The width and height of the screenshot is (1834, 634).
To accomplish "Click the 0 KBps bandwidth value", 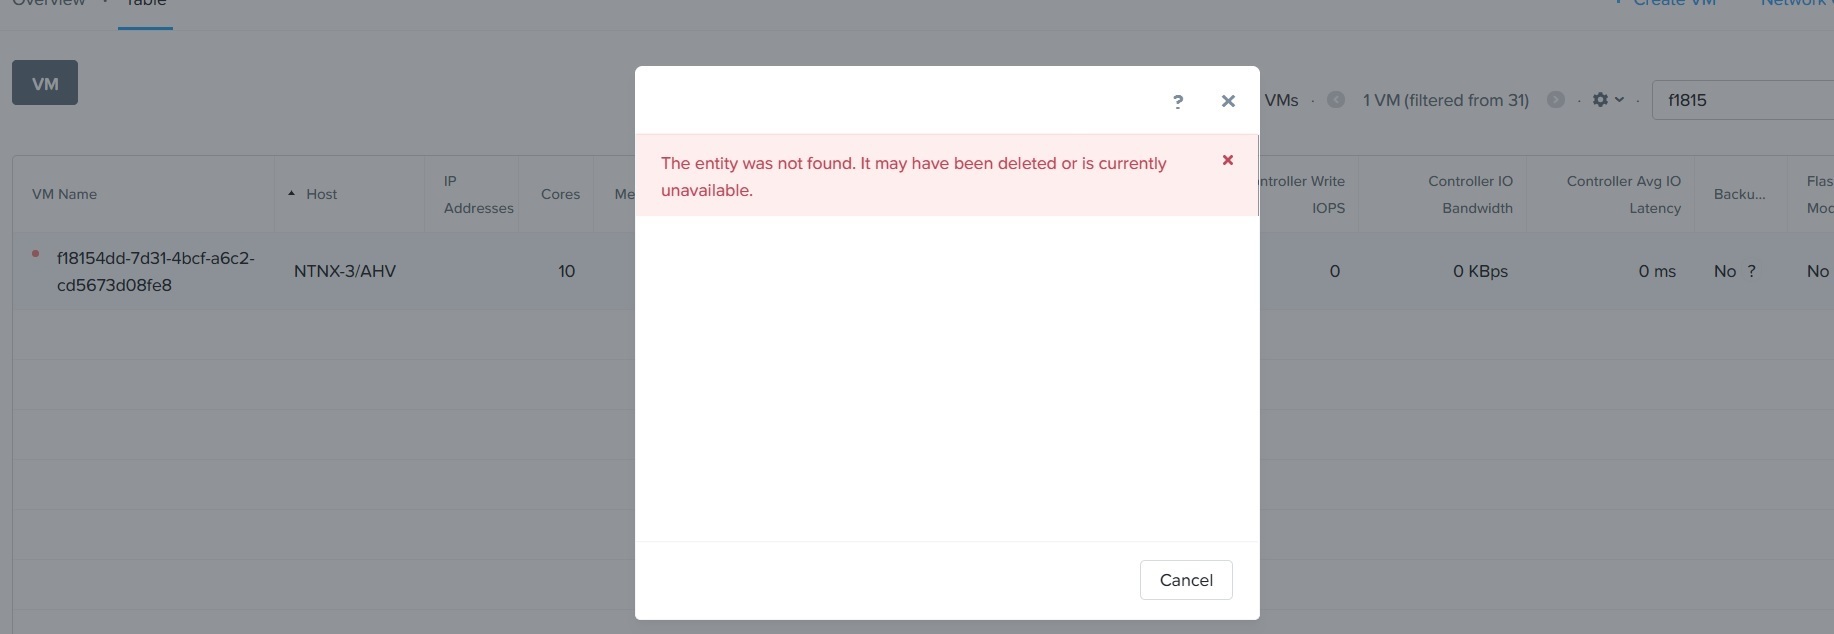I will tap(1480, 271).
